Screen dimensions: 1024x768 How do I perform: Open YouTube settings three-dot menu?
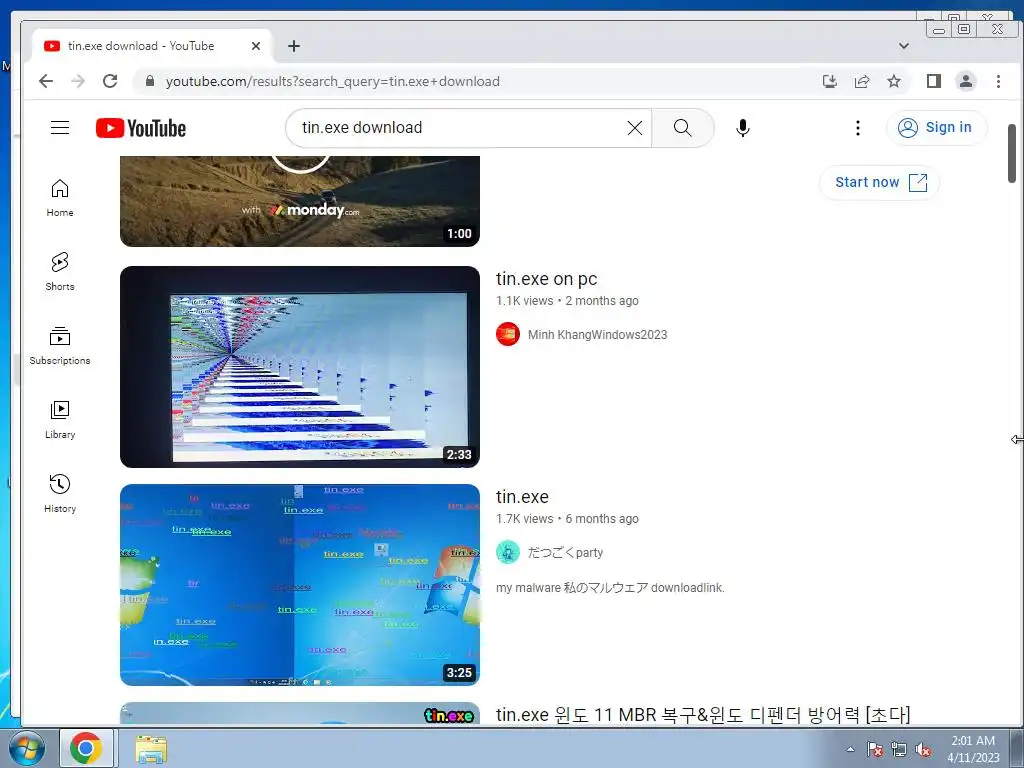tap(858, 128)
